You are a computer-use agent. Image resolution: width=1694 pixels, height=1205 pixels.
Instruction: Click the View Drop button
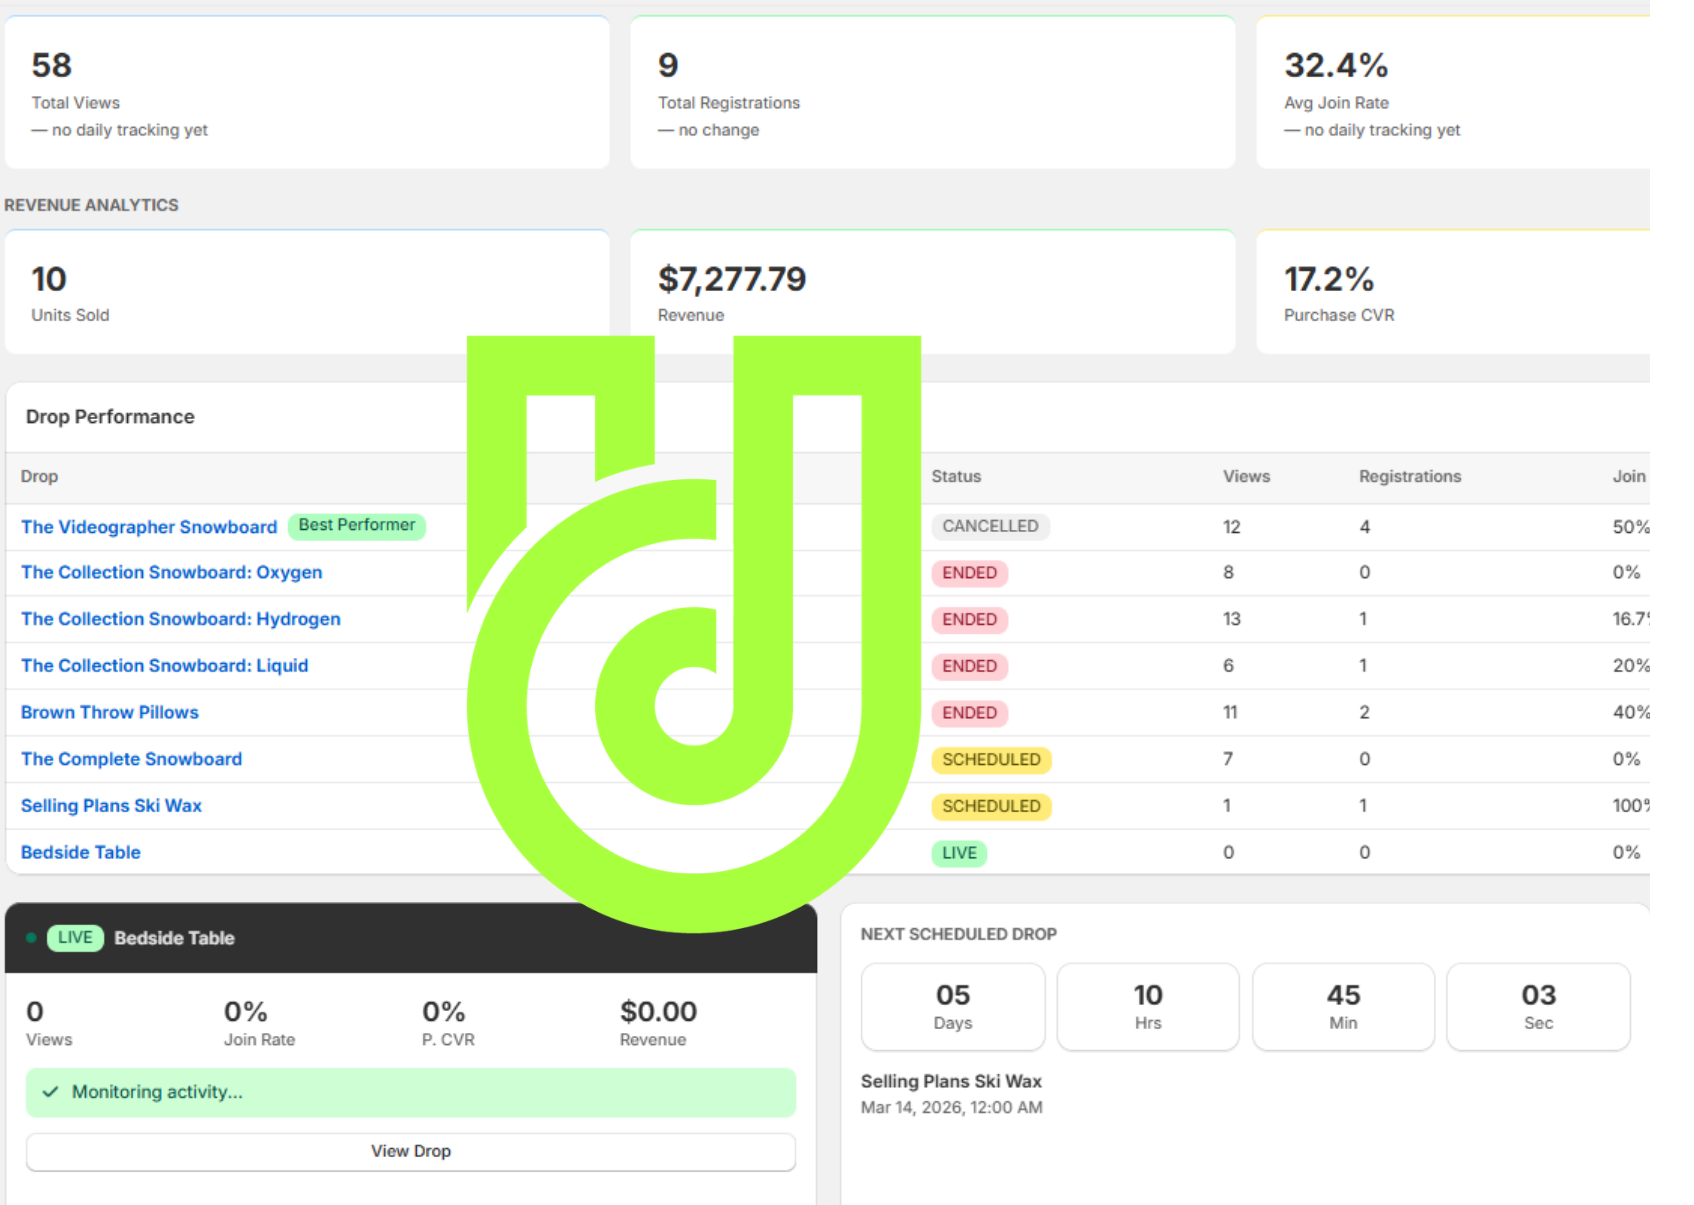(411, 1151)
